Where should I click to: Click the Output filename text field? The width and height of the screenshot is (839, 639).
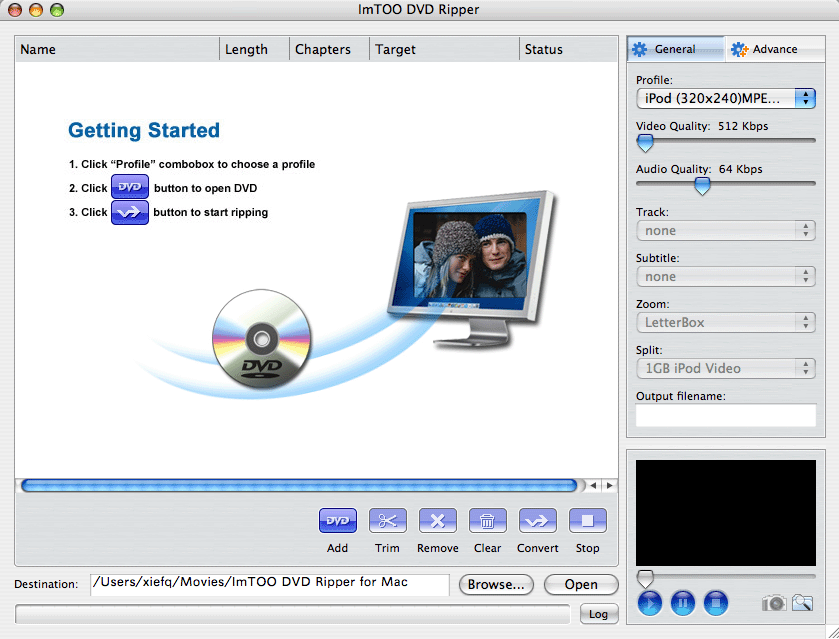point(725,415)
